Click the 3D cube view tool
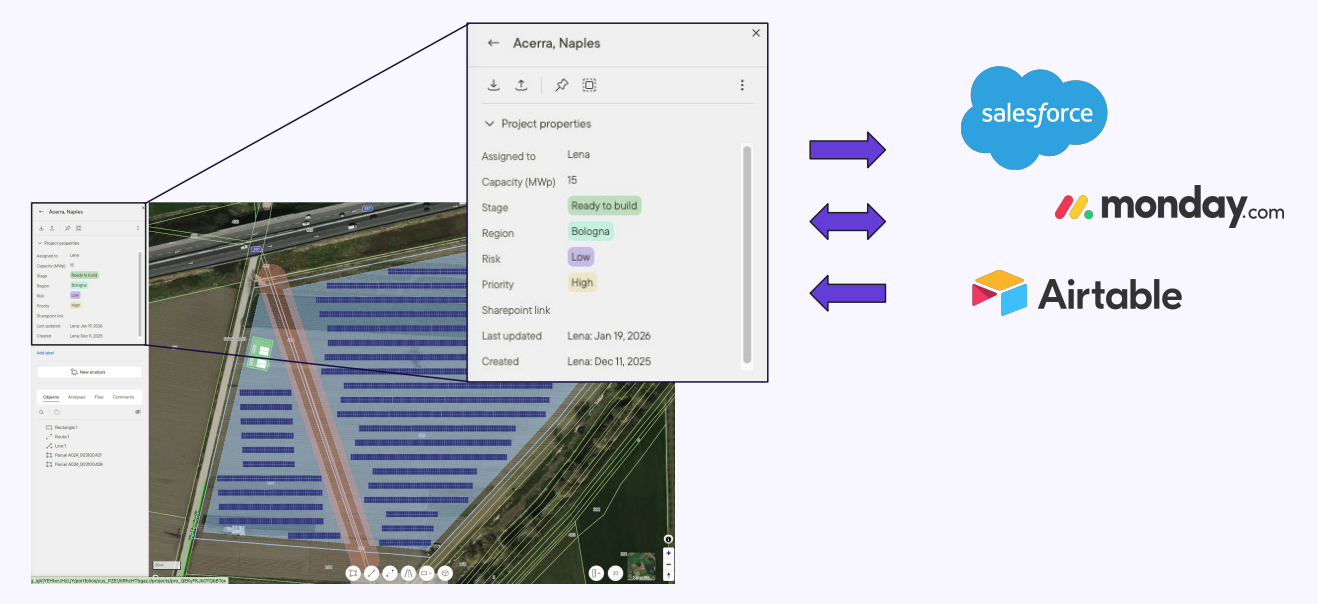 pos(446,573)
